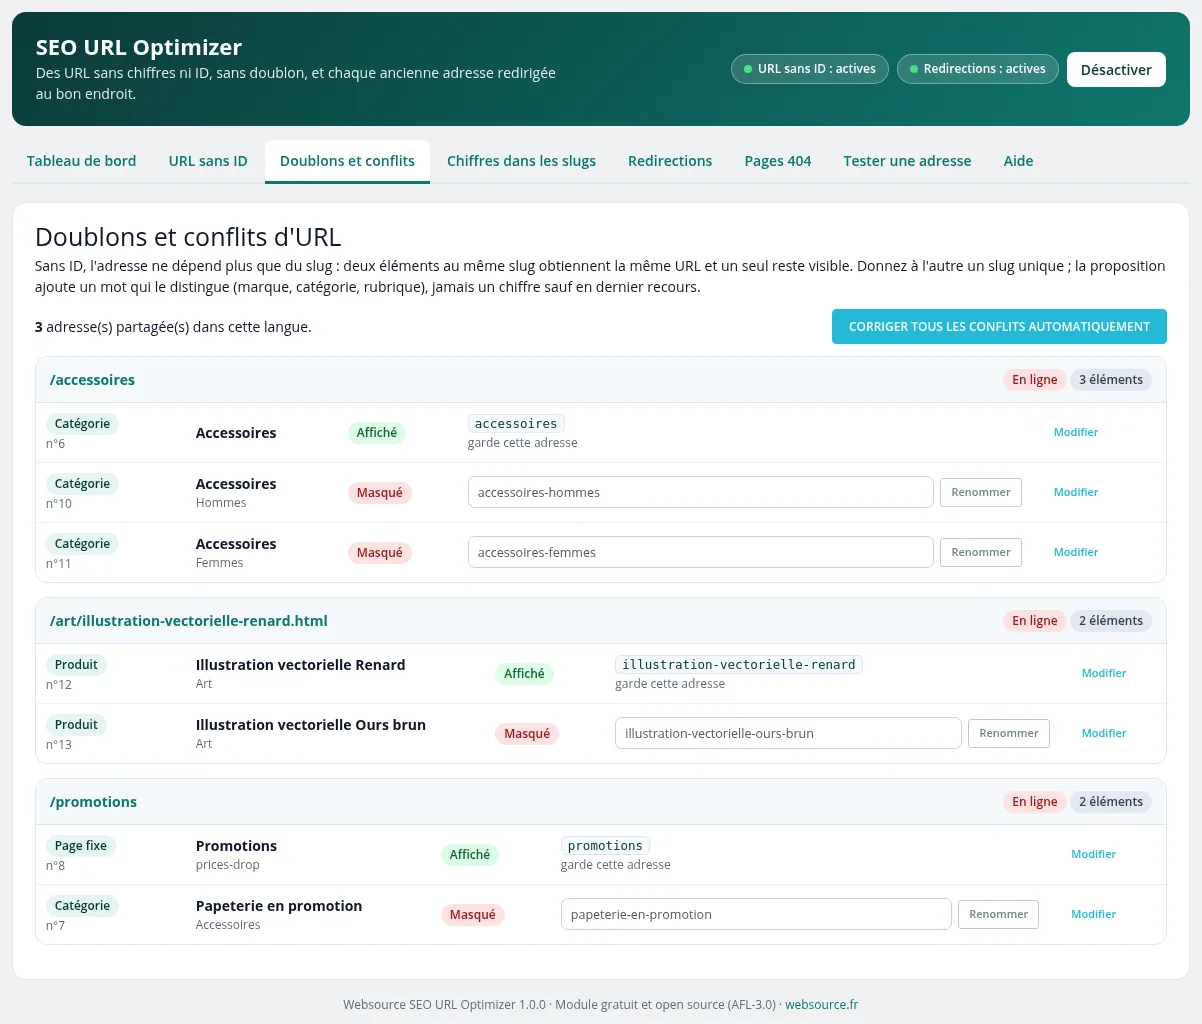Select the Doublons et conflits tab
Image resolution: width=1202 pixels, height=1024 pixels.
(347, 161)
